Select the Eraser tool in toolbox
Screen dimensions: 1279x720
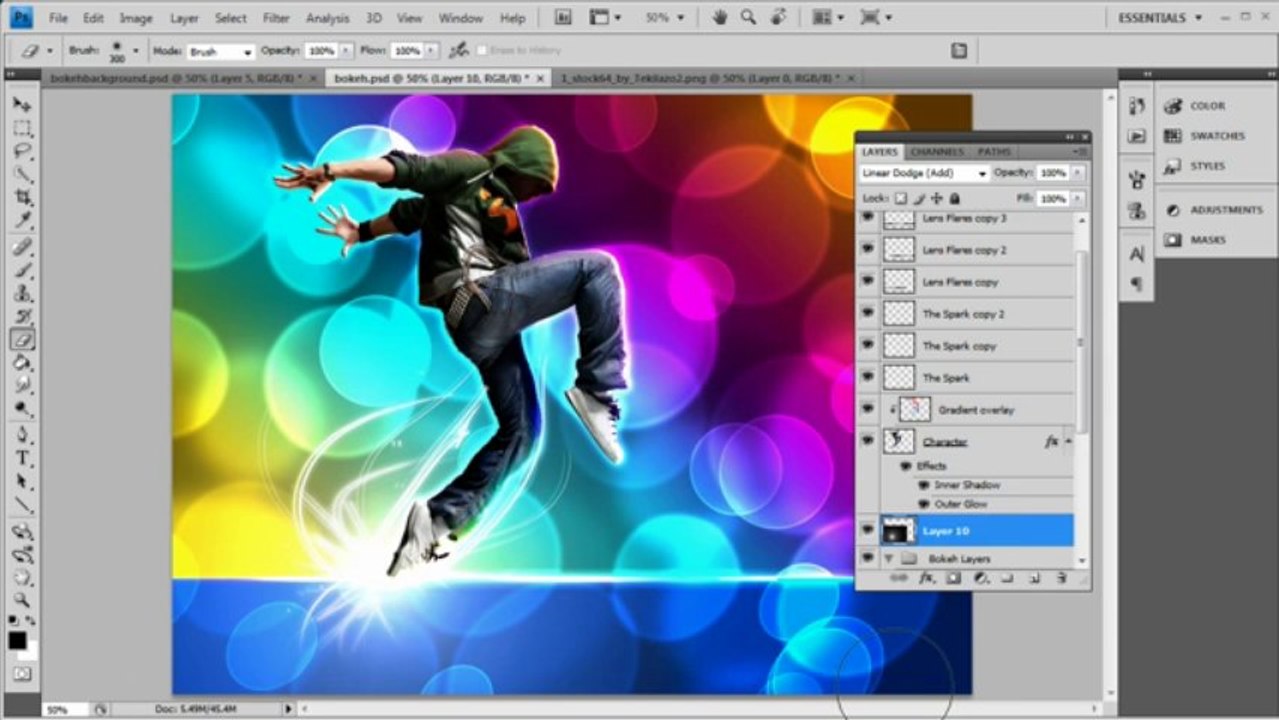pos(21,340)
